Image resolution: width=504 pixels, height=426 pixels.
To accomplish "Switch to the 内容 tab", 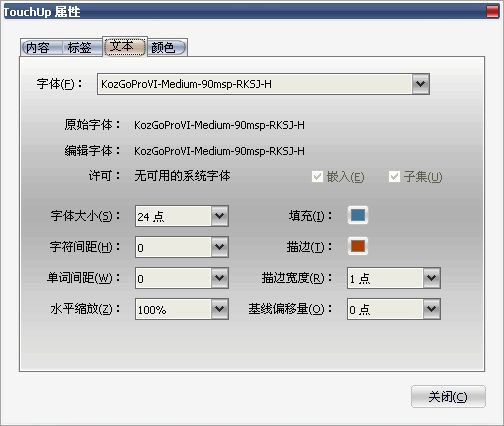I will pos(38,48).
